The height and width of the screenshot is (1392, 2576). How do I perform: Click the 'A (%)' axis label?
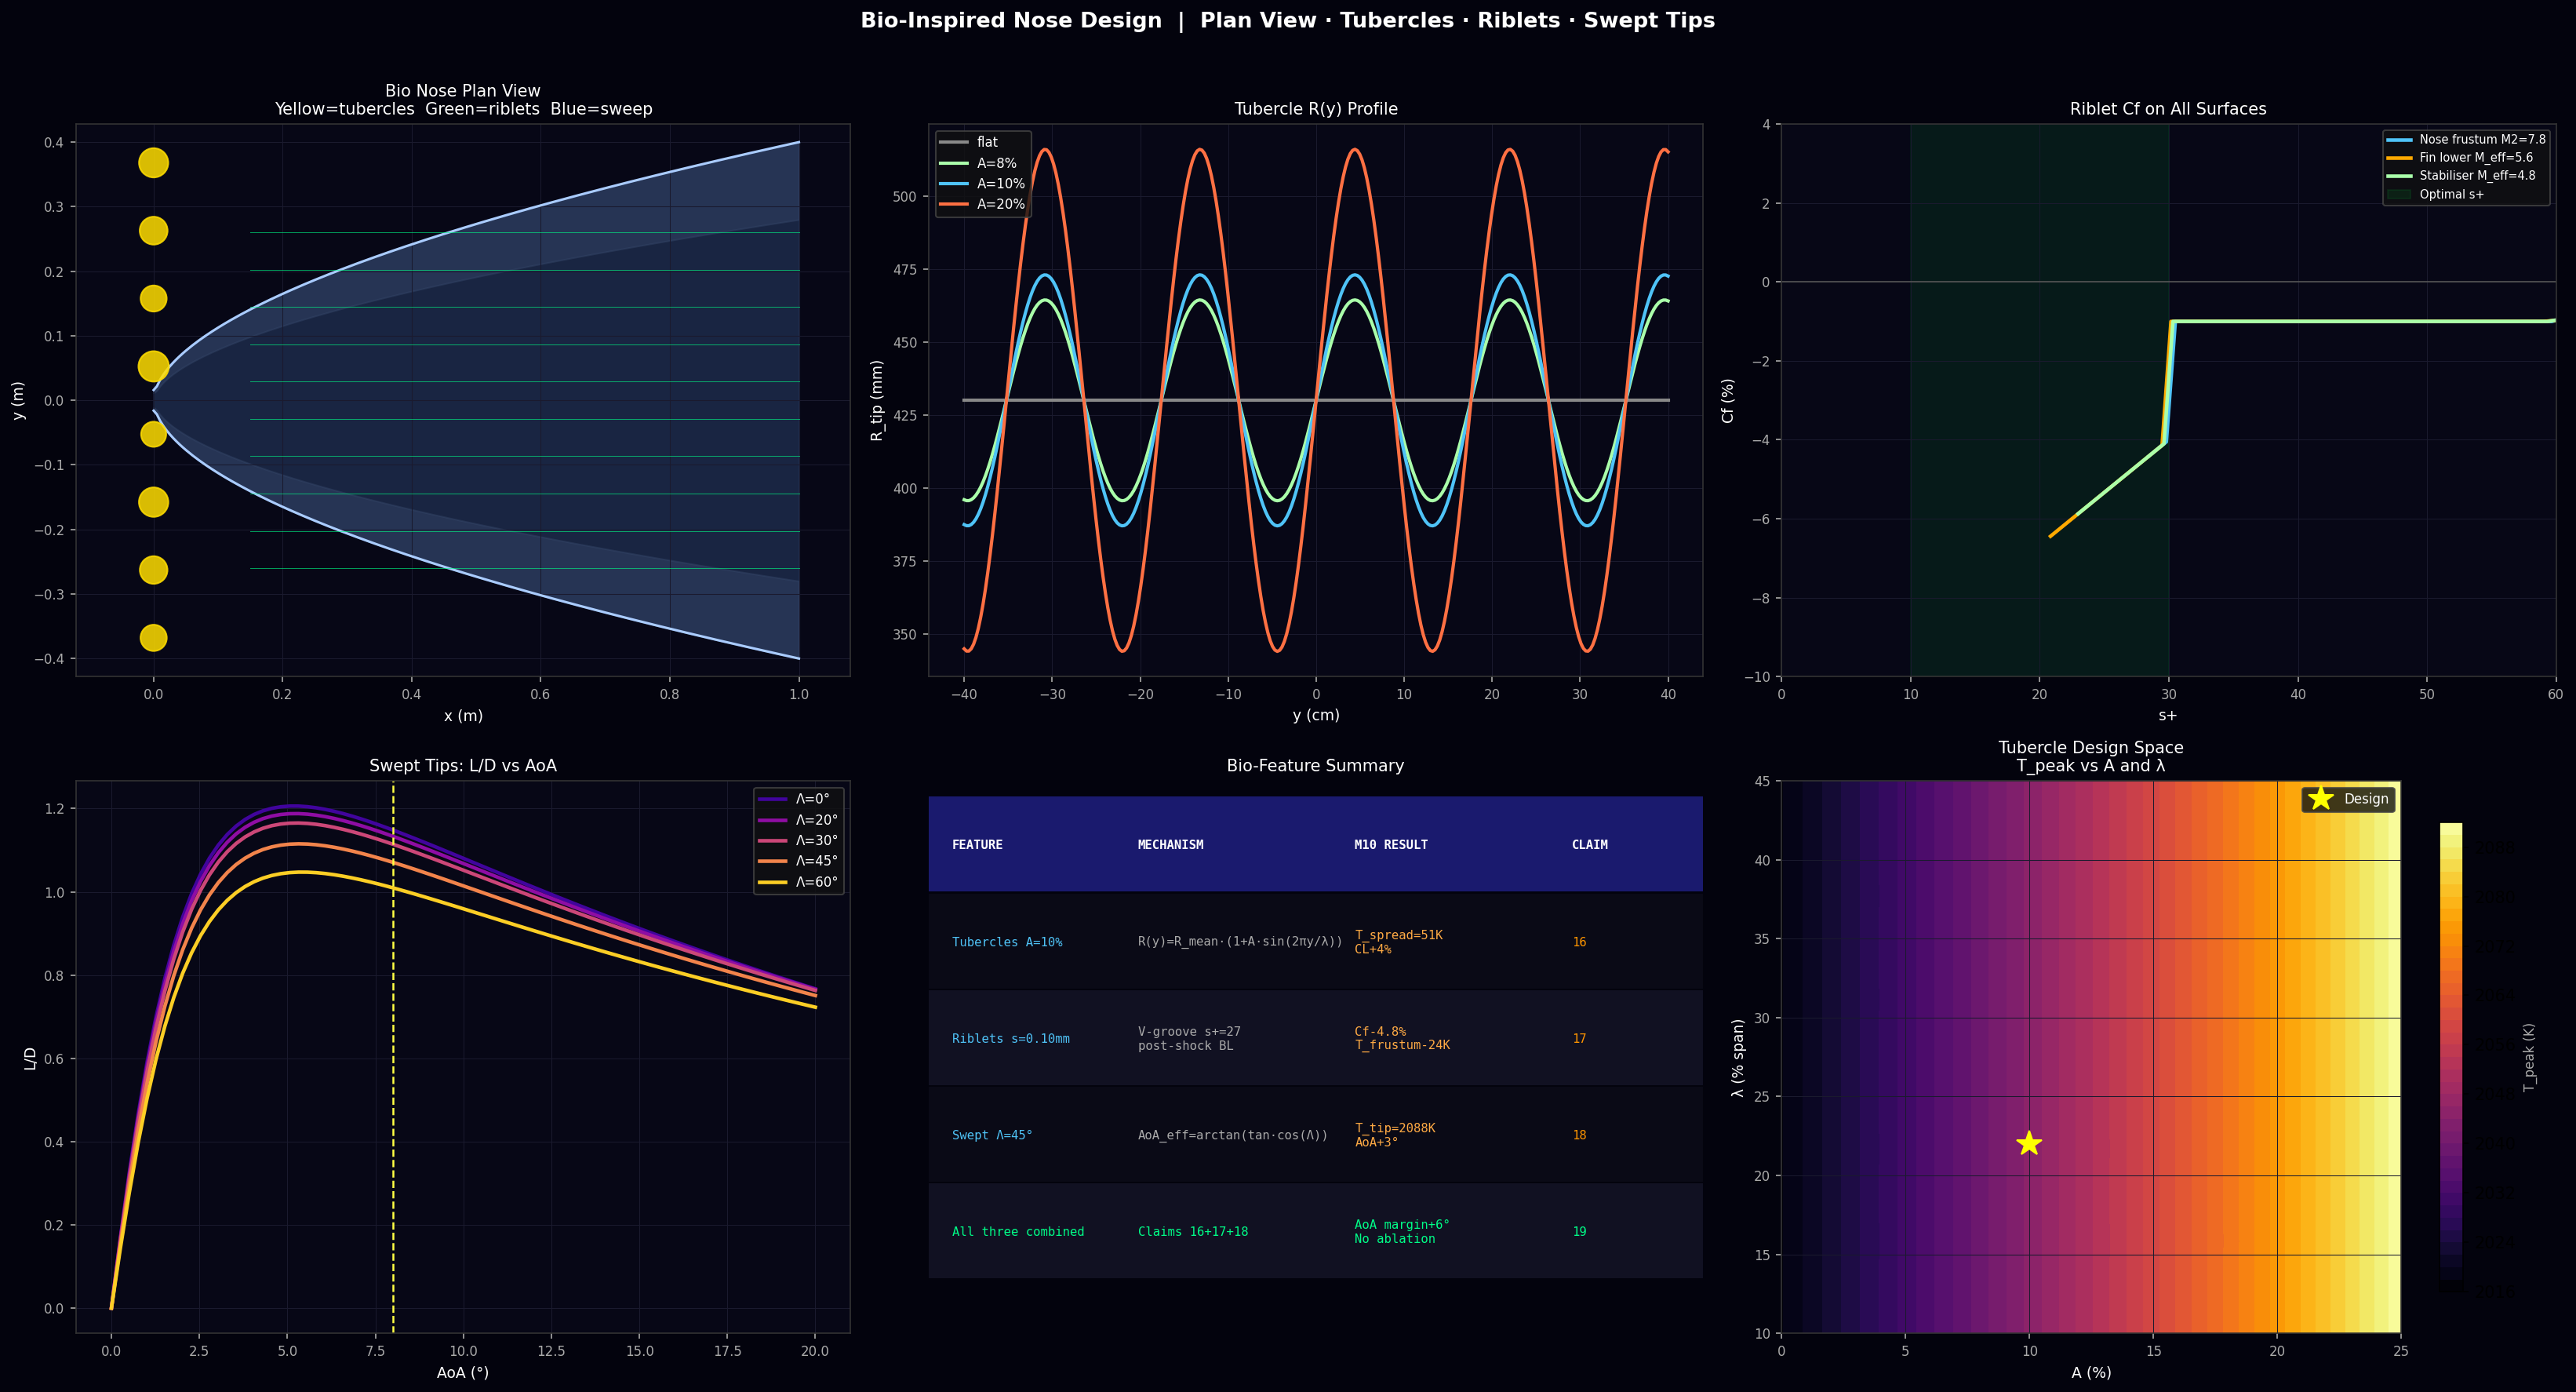pyautogui.click(x=2091, y=1373)
